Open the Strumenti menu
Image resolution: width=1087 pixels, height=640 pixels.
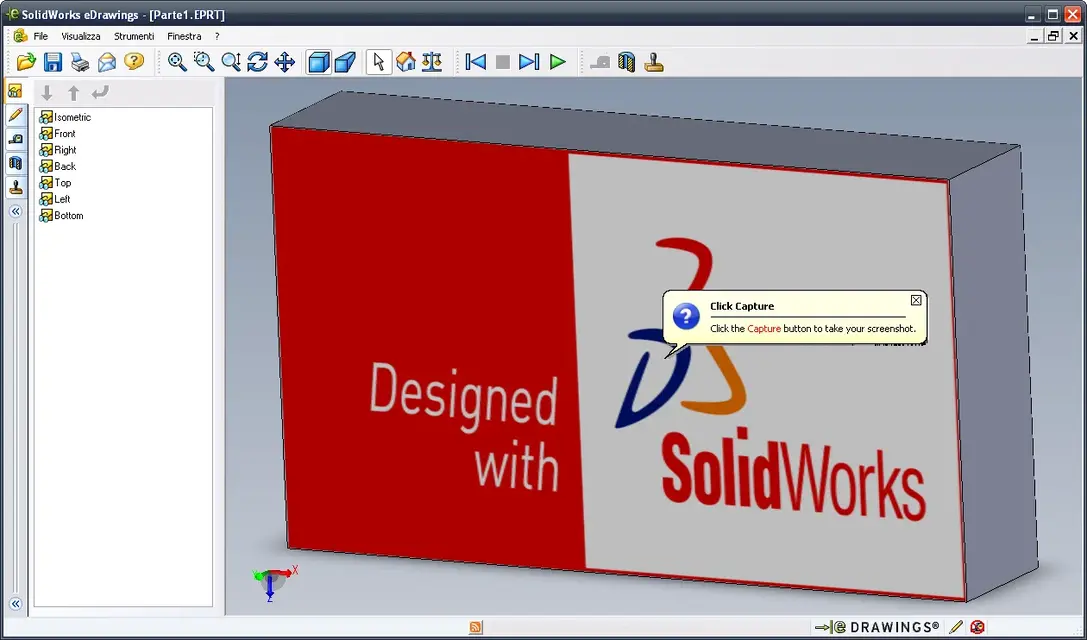click(x=134, y=36)
